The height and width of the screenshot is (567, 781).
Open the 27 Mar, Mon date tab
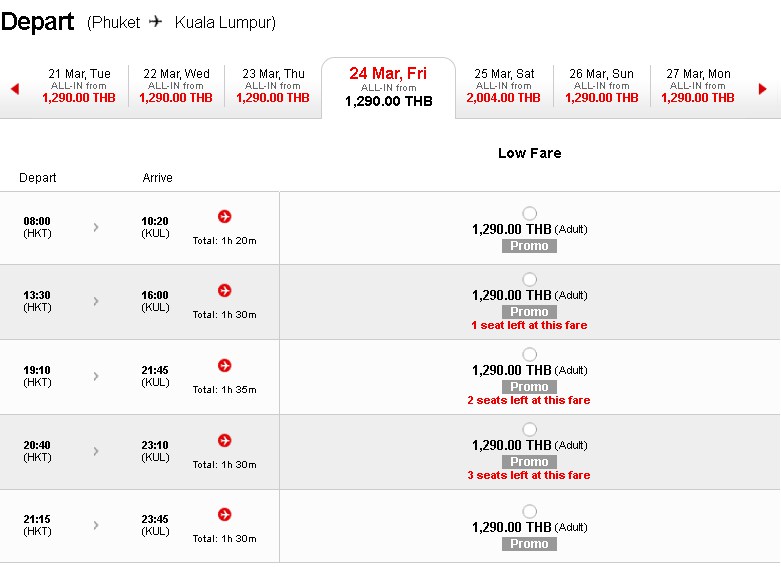pos(698,86)
